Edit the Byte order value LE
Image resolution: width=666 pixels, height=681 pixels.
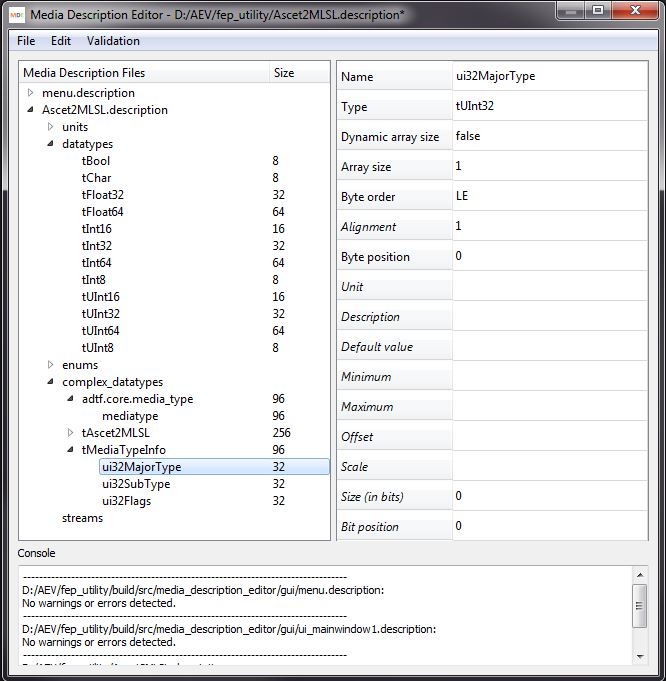[x=550, y=196]
